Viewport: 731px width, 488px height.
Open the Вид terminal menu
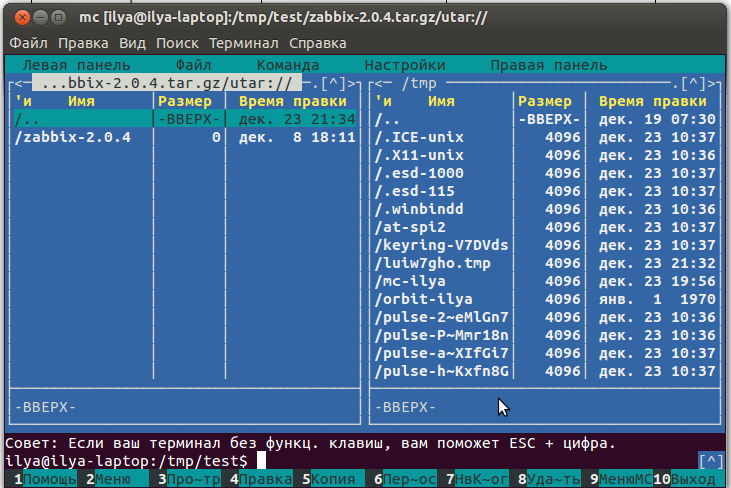point(132,43)
